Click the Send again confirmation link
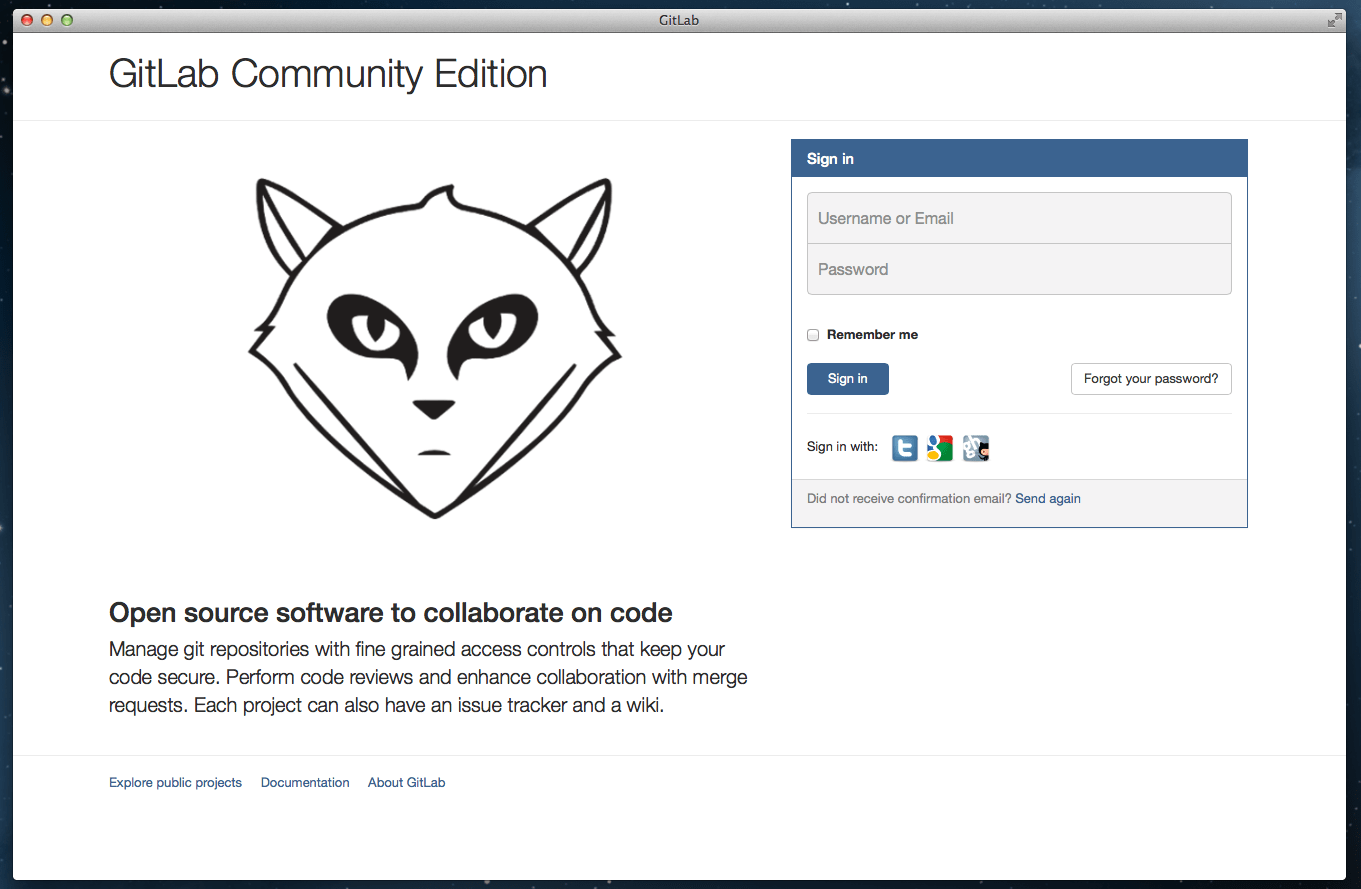This screenshot has width=1361, height=889. tap(1047, 498)
